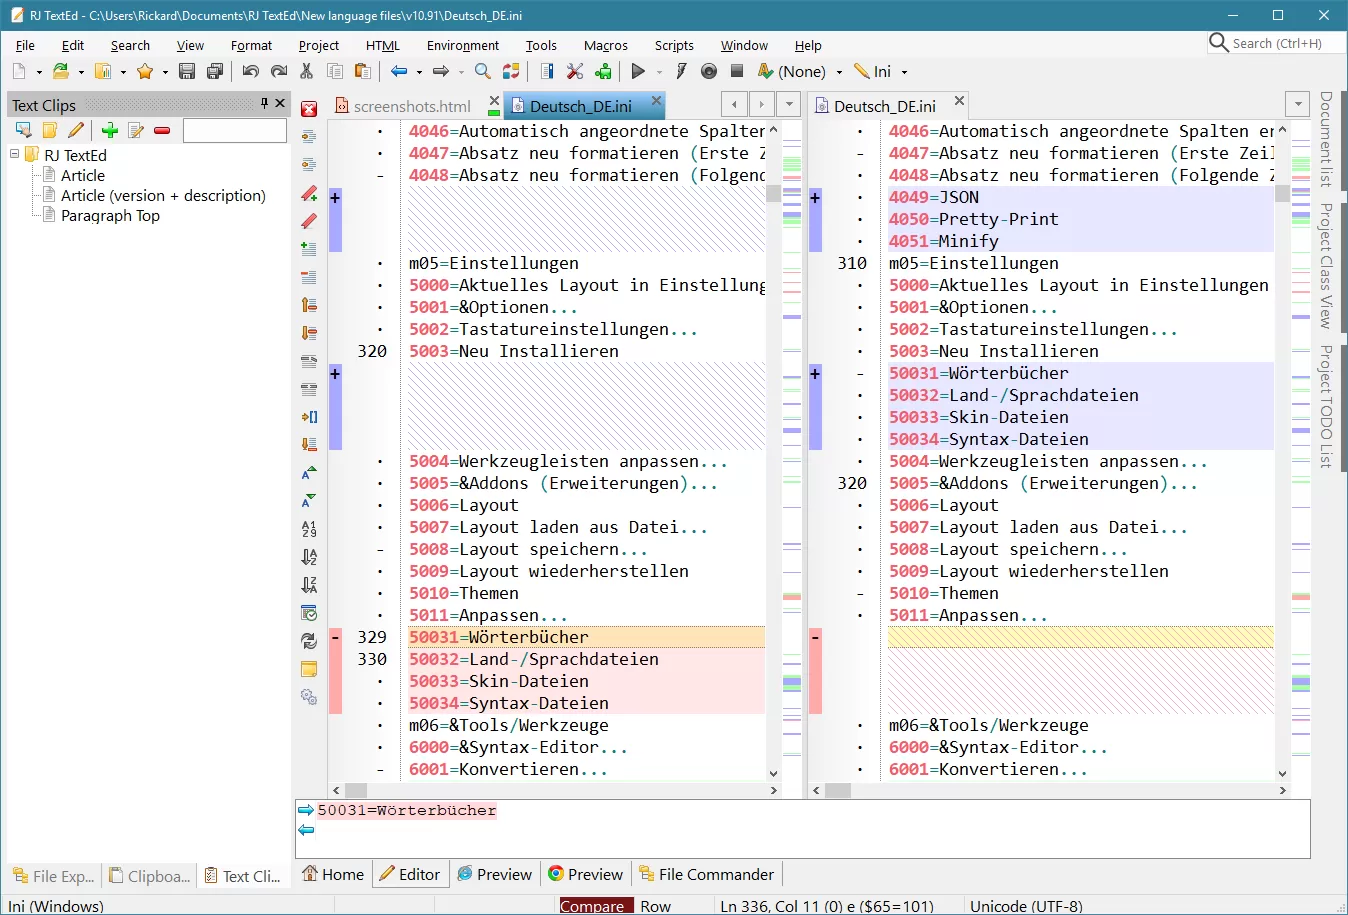Switch to the screenshots.html tab
This screenshot has width=1348, height=915.
click(411, 106)
